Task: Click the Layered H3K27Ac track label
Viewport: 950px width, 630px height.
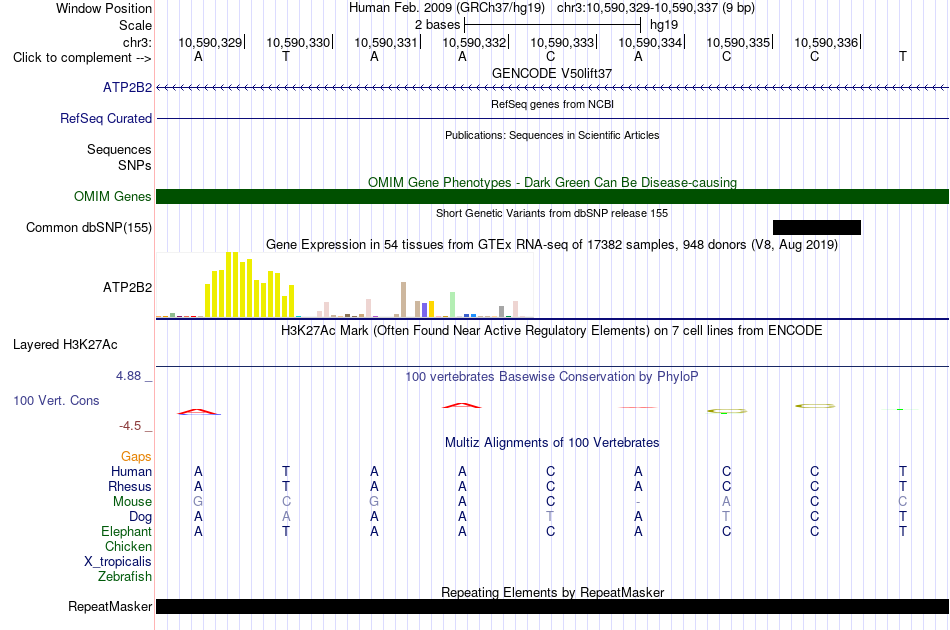Action: 65,345
